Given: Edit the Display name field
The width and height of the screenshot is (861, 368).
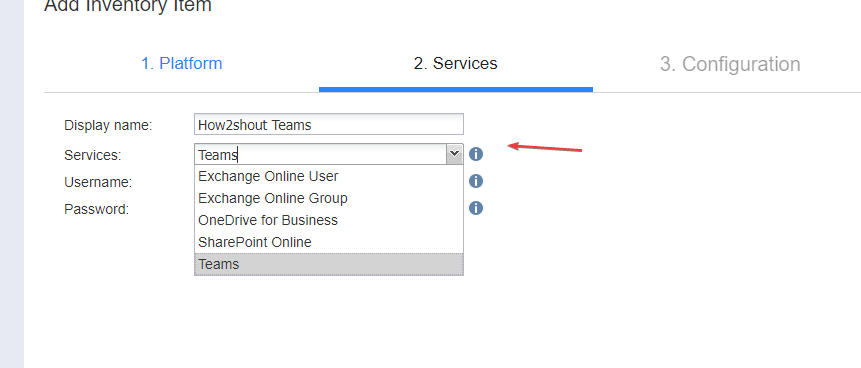Looking at the screenshot, I should pyautogui.click(x=329, y=124).
